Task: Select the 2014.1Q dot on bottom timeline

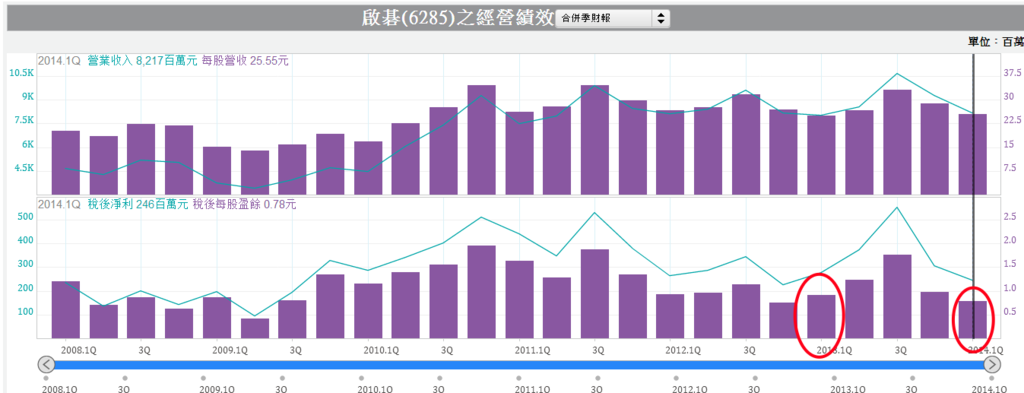Action: click(x=991, y=378)
